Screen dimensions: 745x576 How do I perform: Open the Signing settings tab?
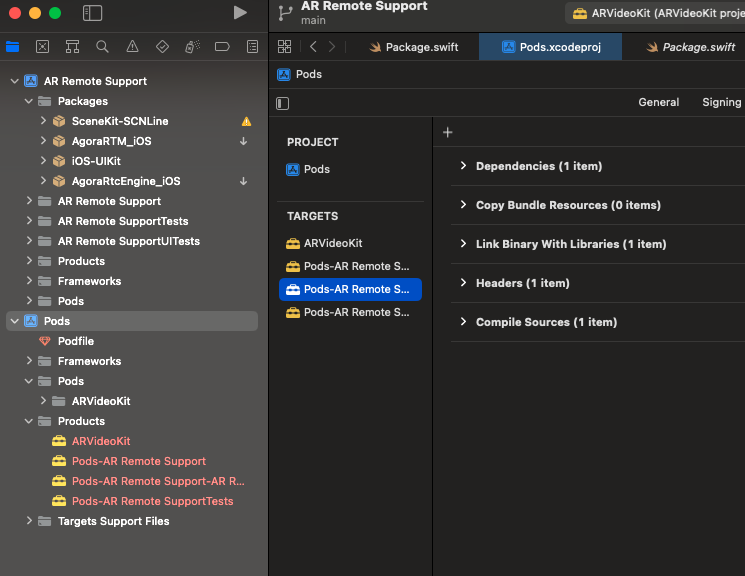coord(721,102)
